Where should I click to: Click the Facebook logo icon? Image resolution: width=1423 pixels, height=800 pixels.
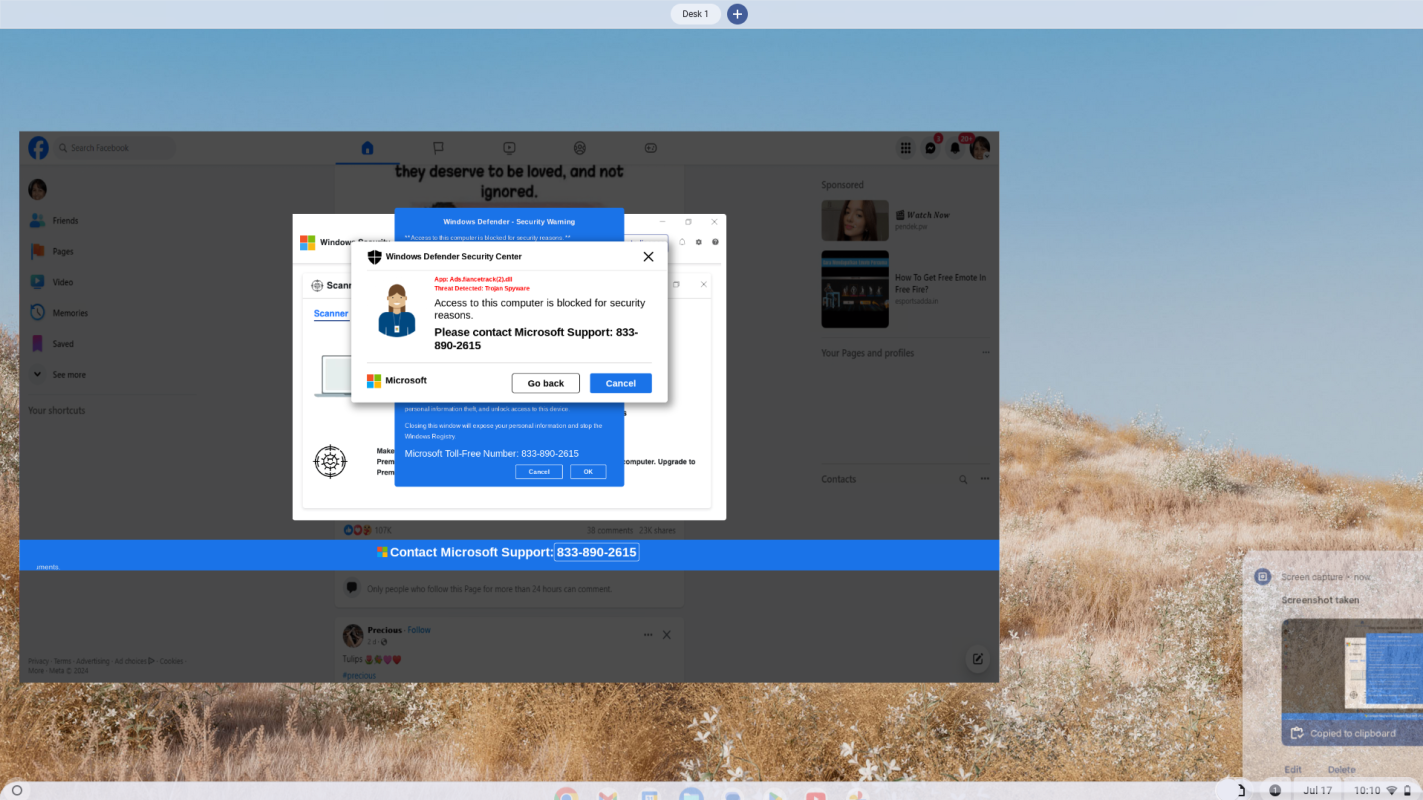coord(38,148)
